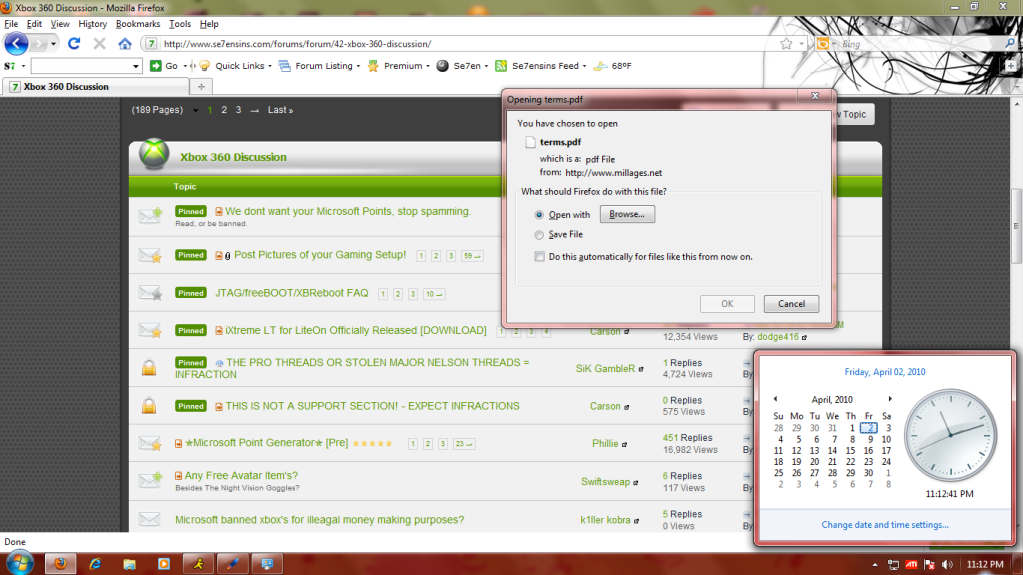Open Firefox from the taskbar
This screenshot has height=575, width=1023.
coord(60,564)
